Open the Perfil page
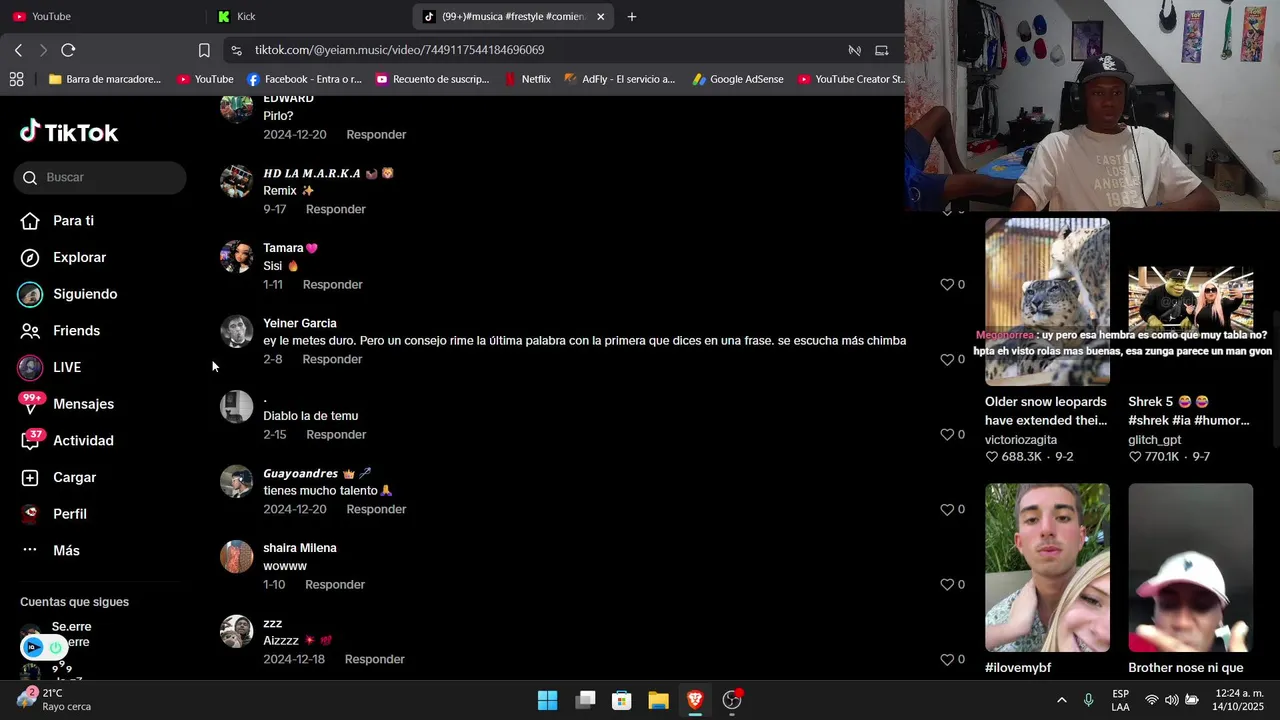1280x720 pixels. tap(53, 514)
